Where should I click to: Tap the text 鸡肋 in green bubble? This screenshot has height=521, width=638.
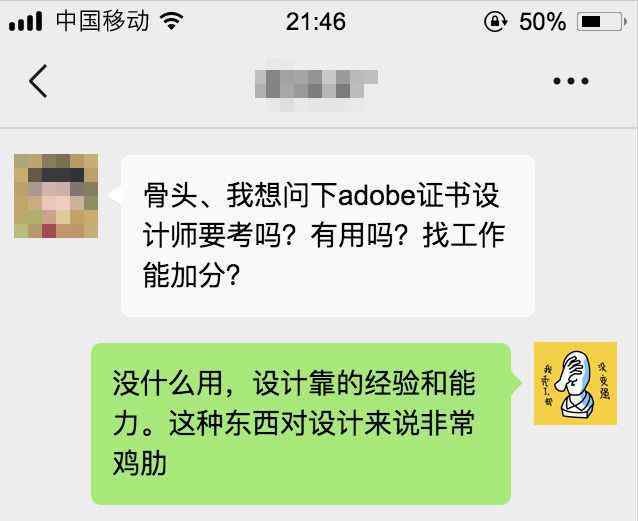[x=140, y=464]
